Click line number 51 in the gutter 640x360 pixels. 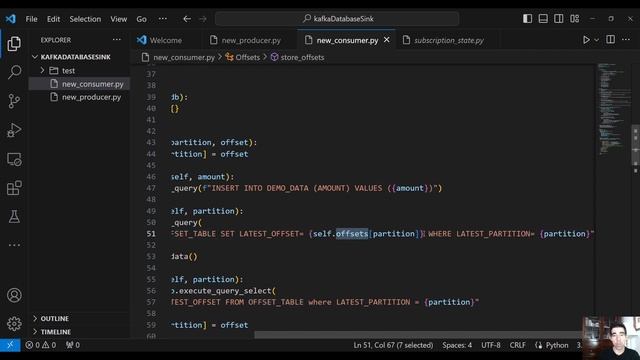[x=151, y=233]
